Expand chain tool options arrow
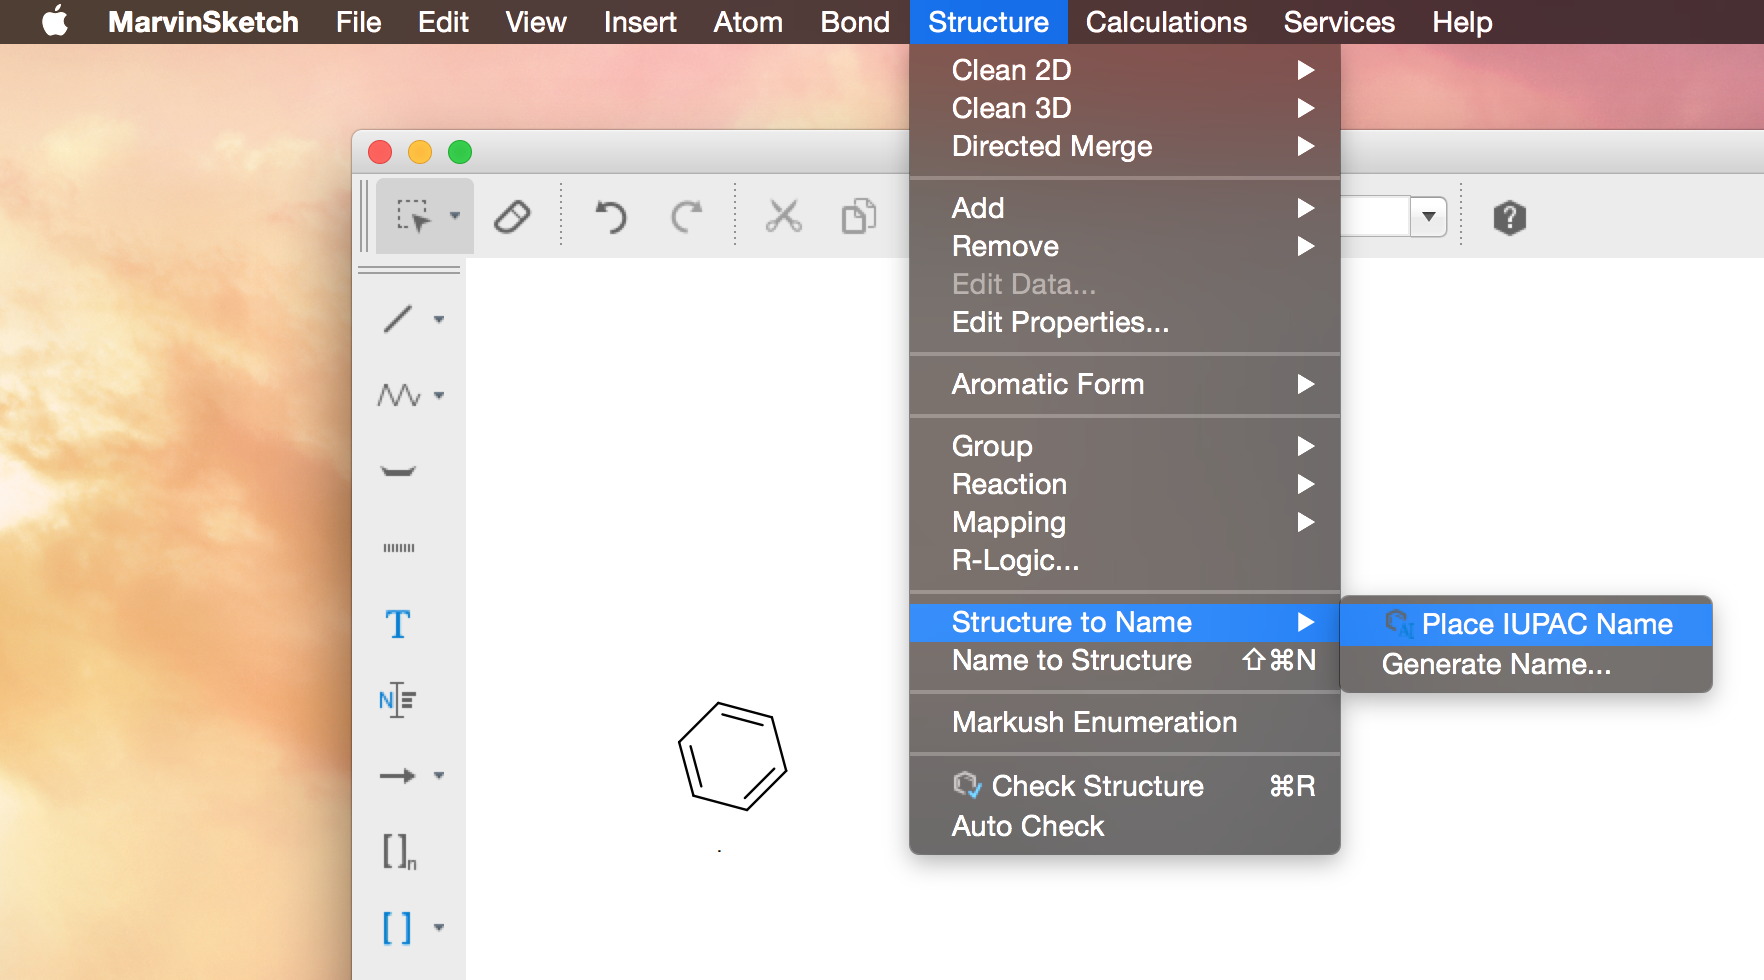 click(439, 396)
